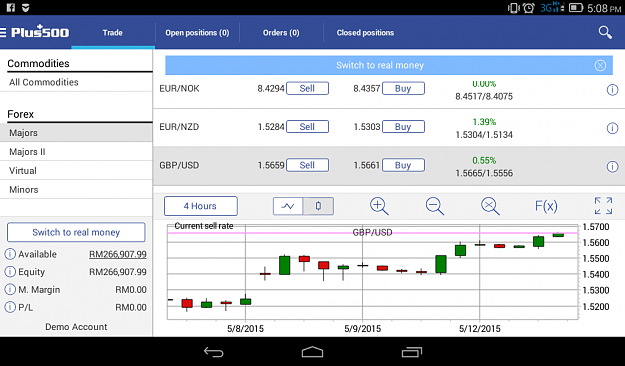Switch chart to candlestick view
Viewport: 625px width, 366px height.
click(318, 206)
